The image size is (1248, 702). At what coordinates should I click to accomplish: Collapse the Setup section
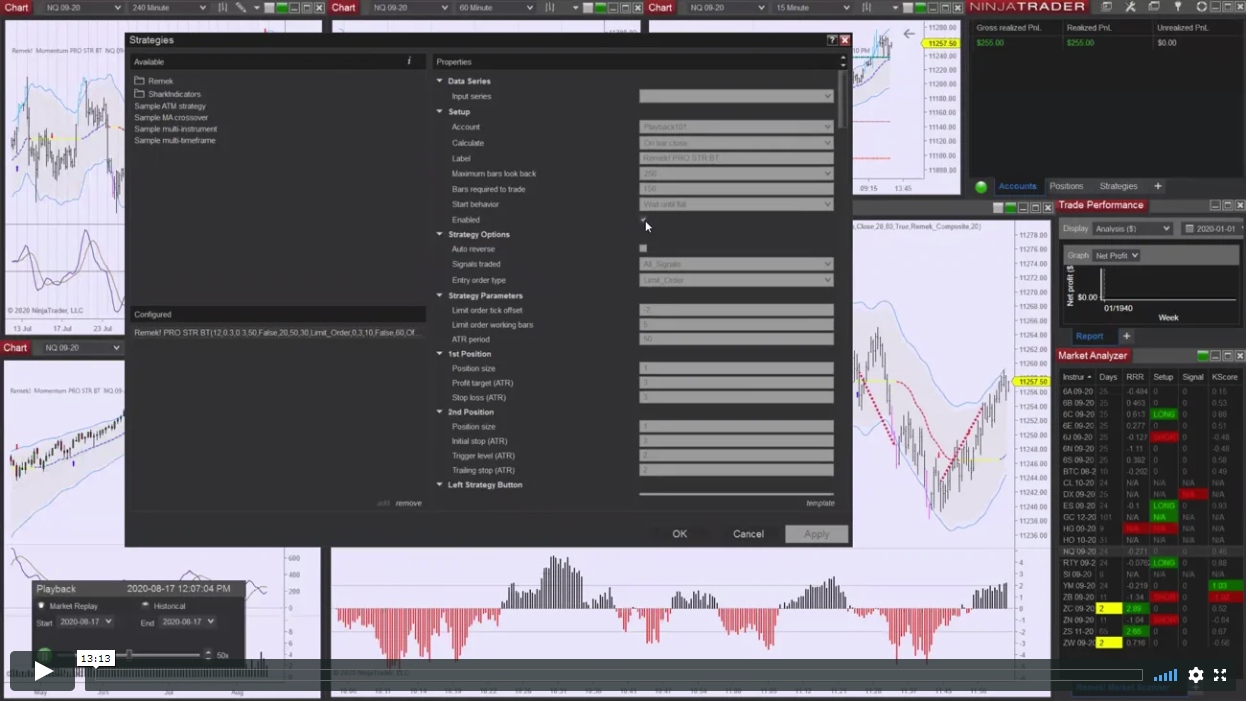point(439,112)
